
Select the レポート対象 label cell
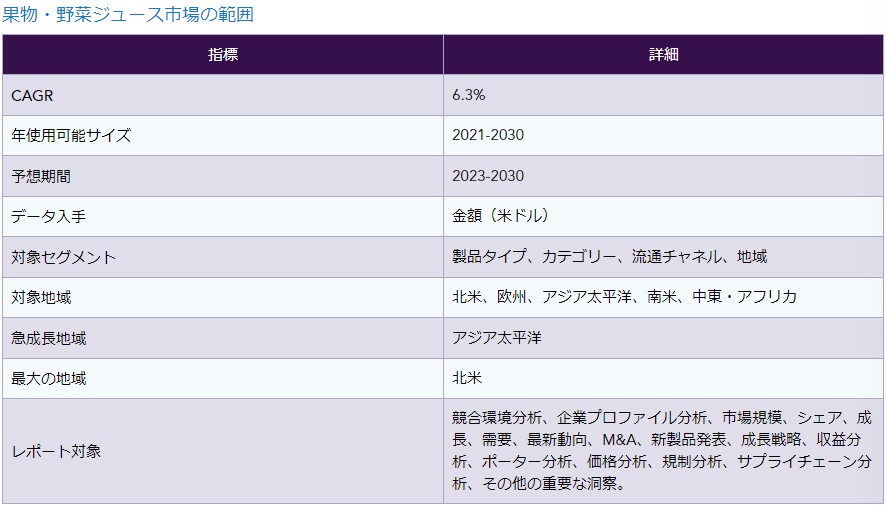coord(56,451)
